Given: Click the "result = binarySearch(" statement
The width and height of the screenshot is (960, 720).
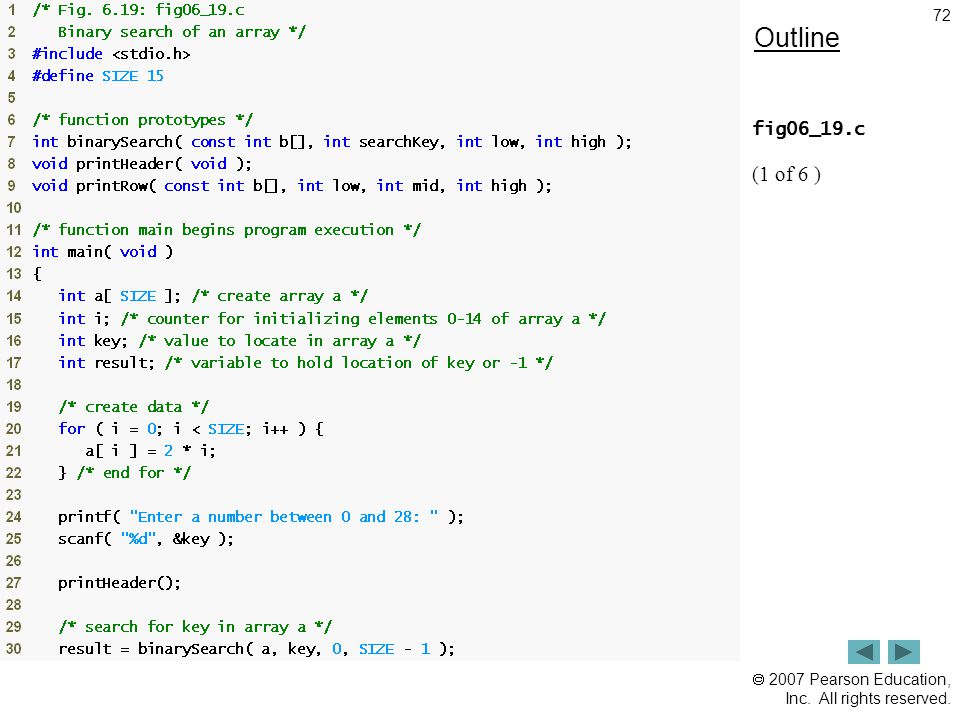Looking at the screenshot, I should click(x=257, y=649).
